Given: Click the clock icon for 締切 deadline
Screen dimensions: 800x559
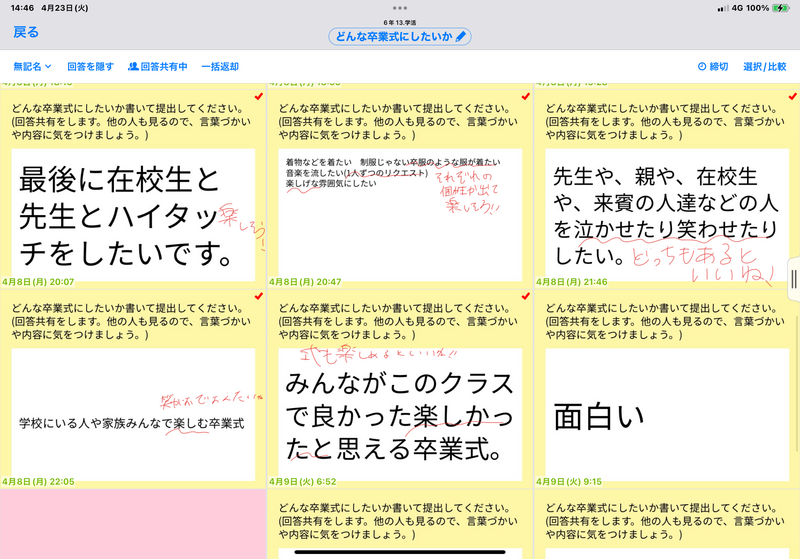Looking at the screenshot, I should (701, 67).
